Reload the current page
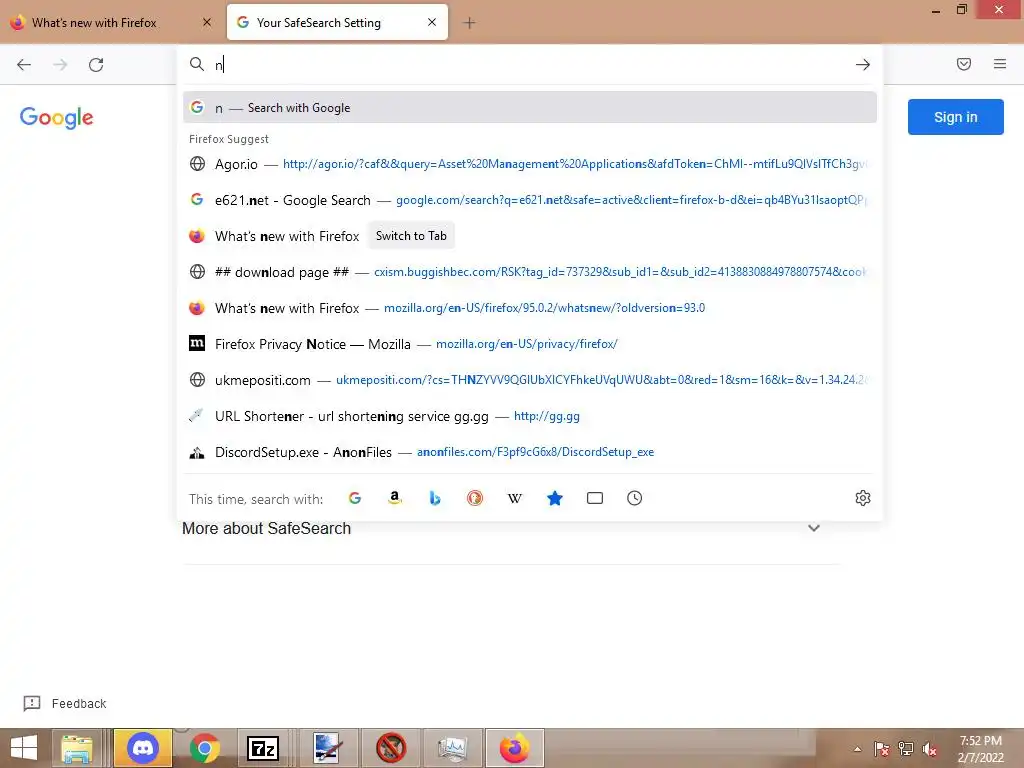1024x768 pixels. click(96, 65)
